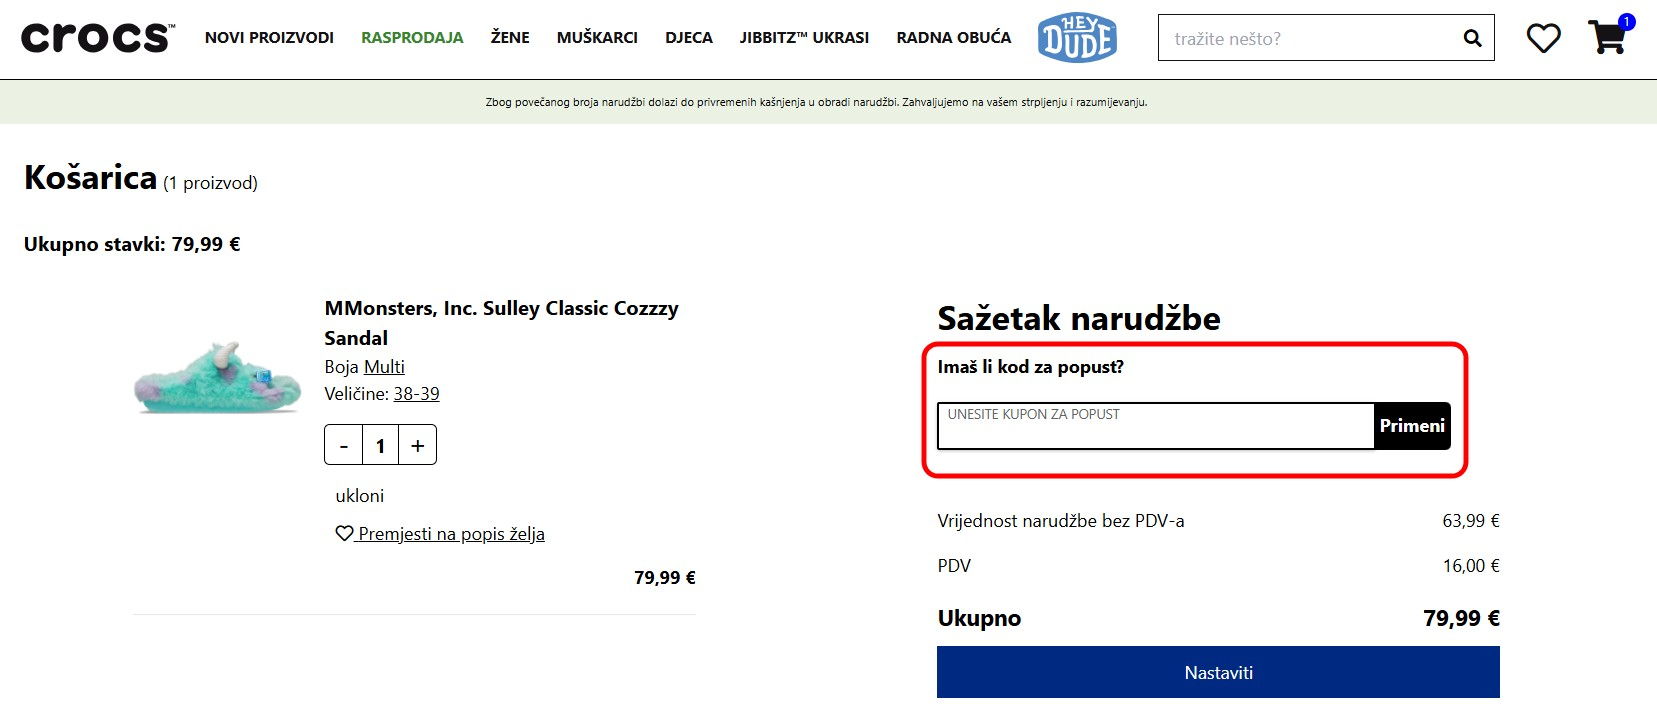This screenshot has width=1657, height=722.
Task: Decrease quantity with minus button
Action: (344, 446)
